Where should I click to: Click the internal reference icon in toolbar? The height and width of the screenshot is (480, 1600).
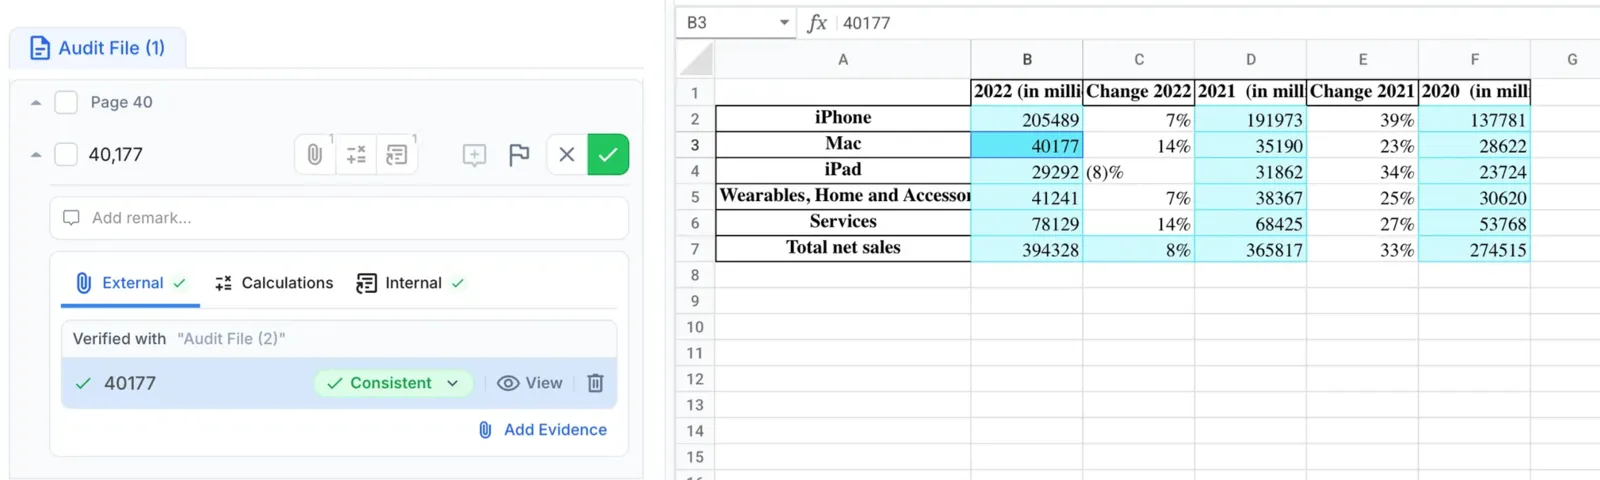point(397,155)
